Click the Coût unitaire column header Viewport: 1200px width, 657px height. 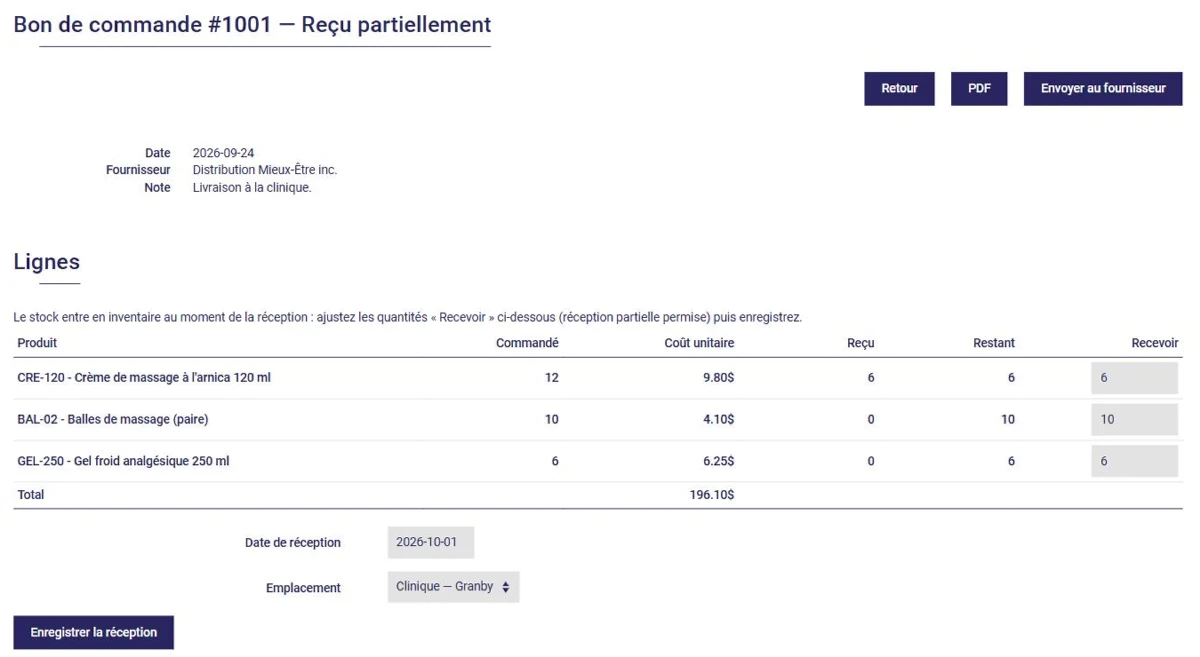click(x=699, y=343)
